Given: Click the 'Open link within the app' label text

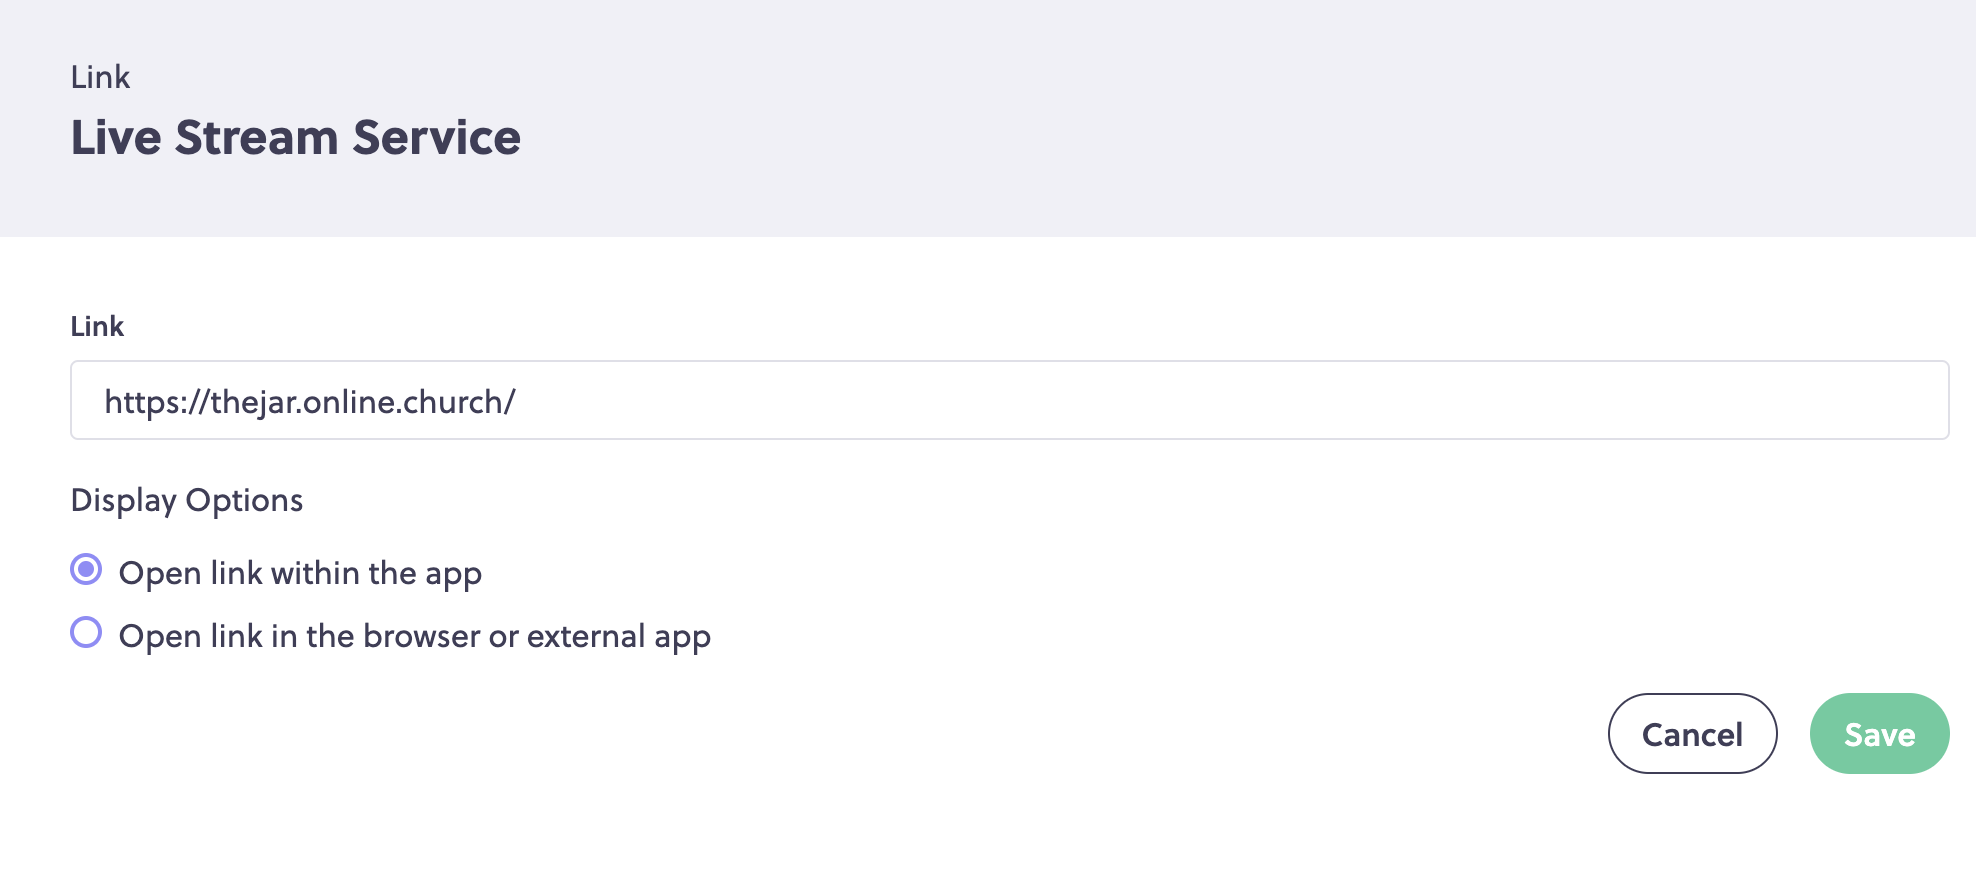Looking at the screenshot, I should (x=300, y=574).
